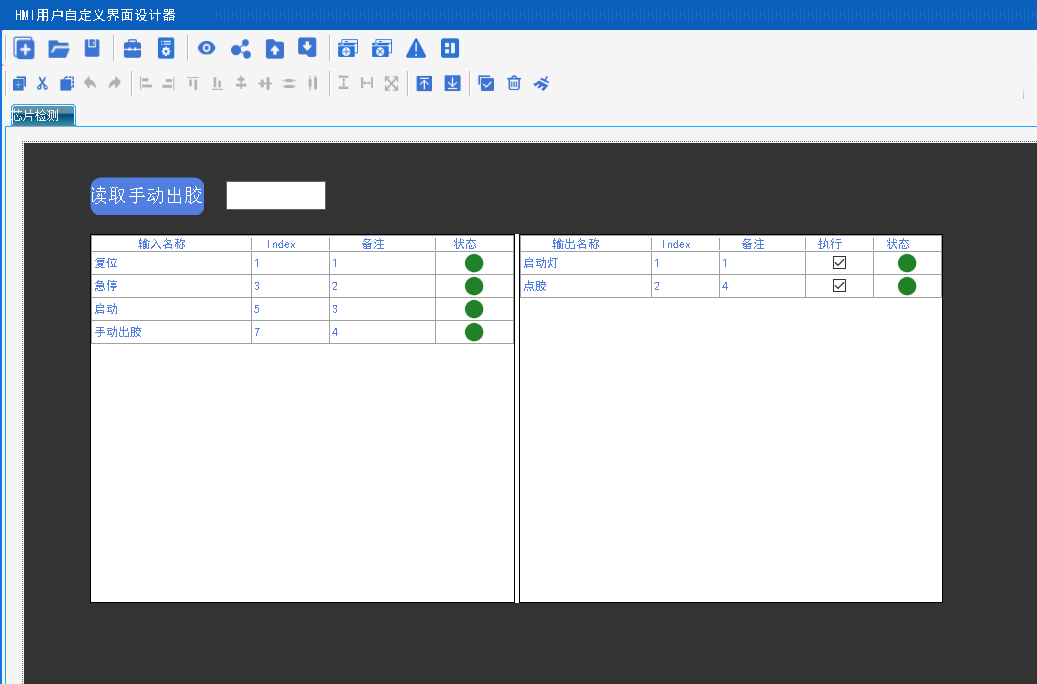This screenshot has height=684, width=1037.
Task: Click the upload up-arrow folder icon
Action: point(274,48)
